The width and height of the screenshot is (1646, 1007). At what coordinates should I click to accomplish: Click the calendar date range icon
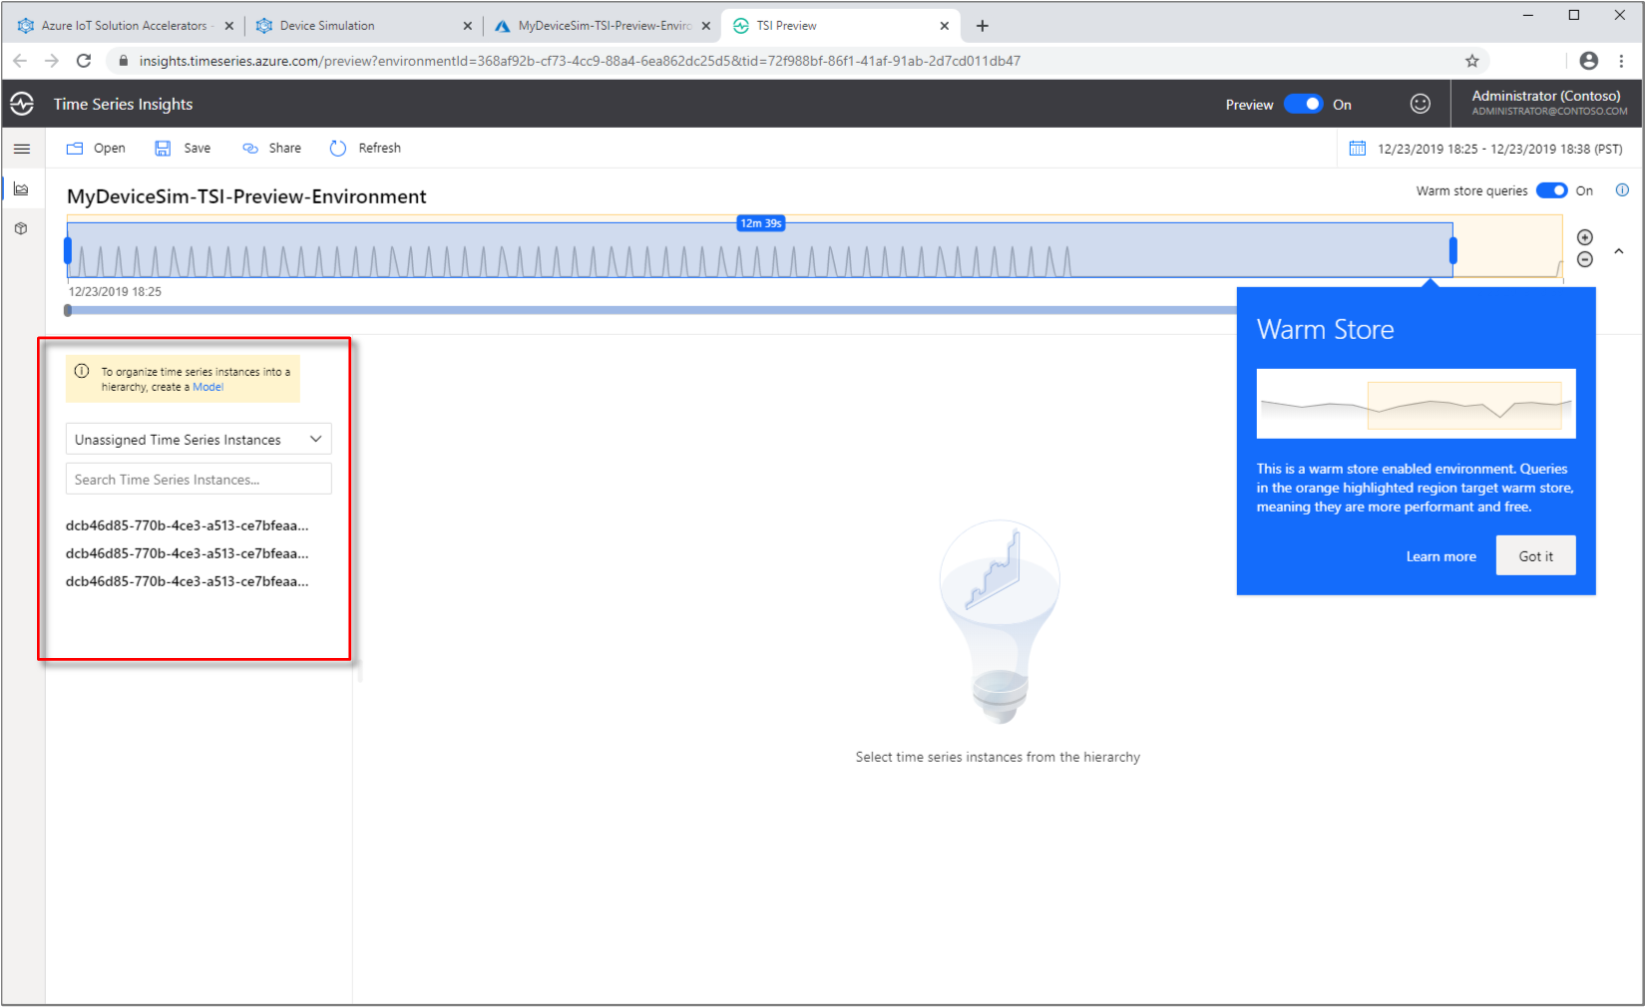coord(1357,149)
